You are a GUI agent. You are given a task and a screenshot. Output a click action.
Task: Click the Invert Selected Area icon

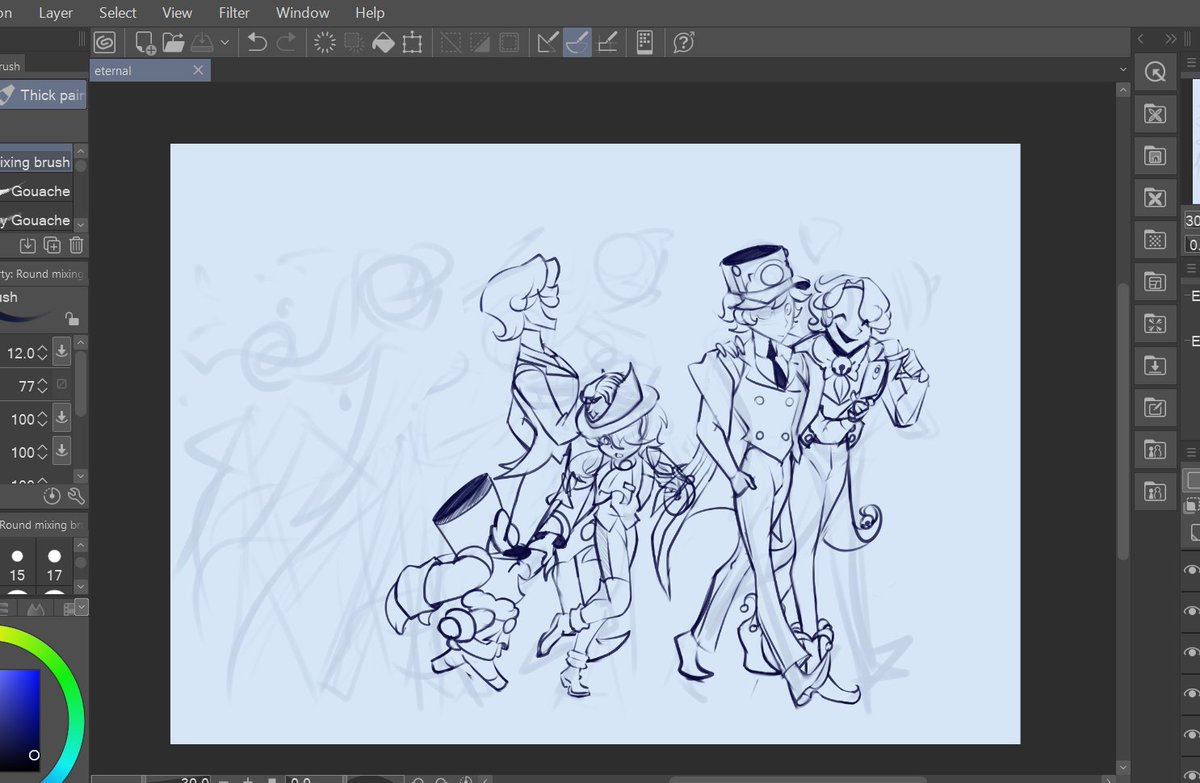pyautogui.click(x=480, y=42)
